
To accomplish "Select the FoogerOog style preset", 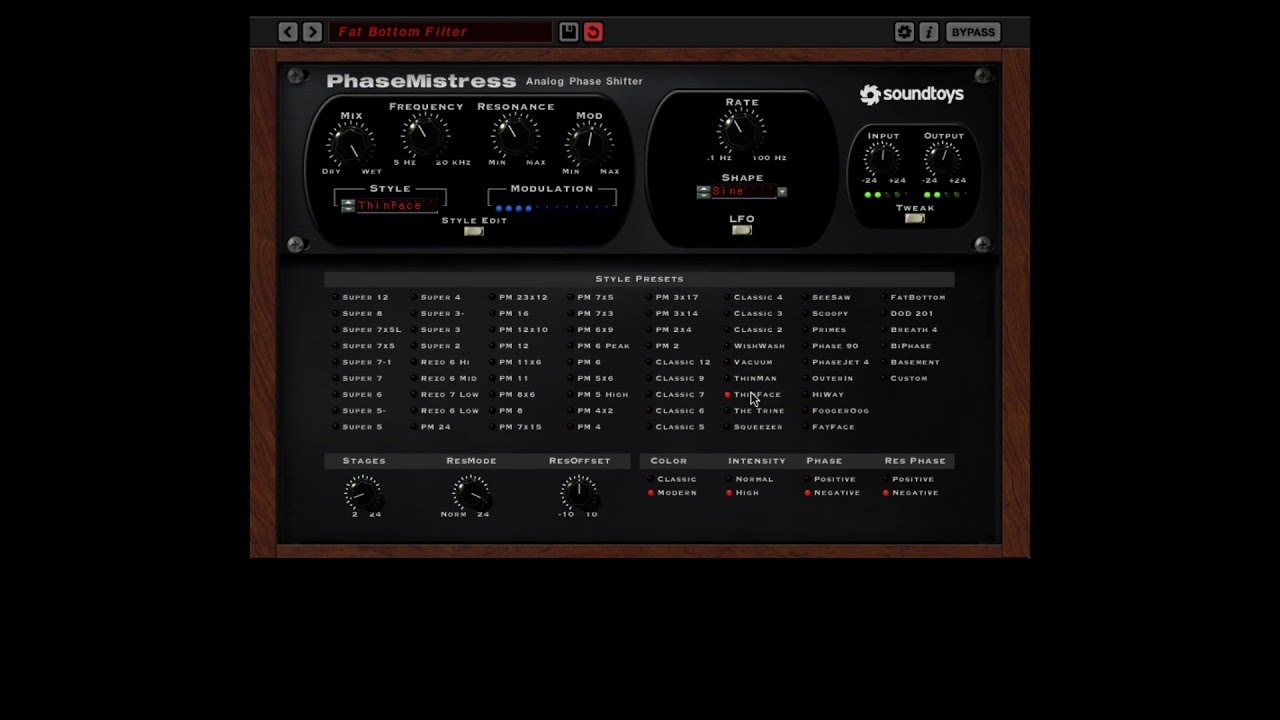I will click(836, 410).
